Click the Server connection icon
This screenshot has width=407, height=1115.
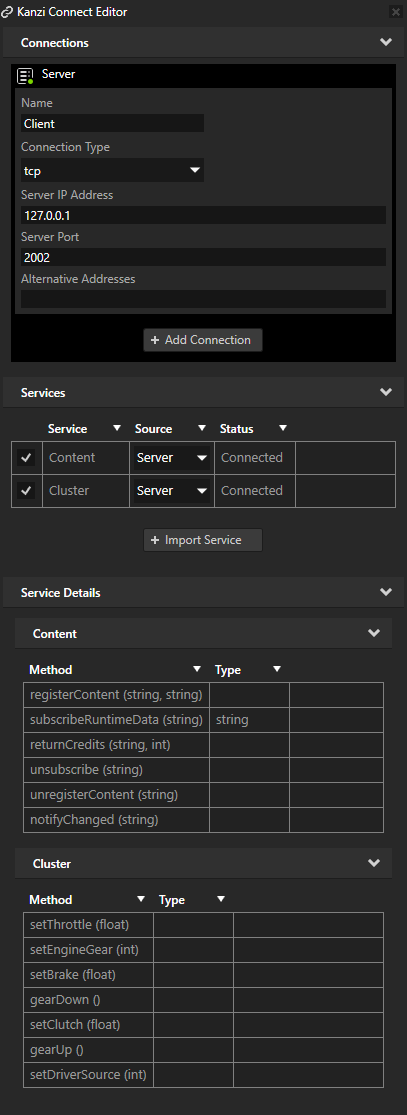[x=26, y=75]
